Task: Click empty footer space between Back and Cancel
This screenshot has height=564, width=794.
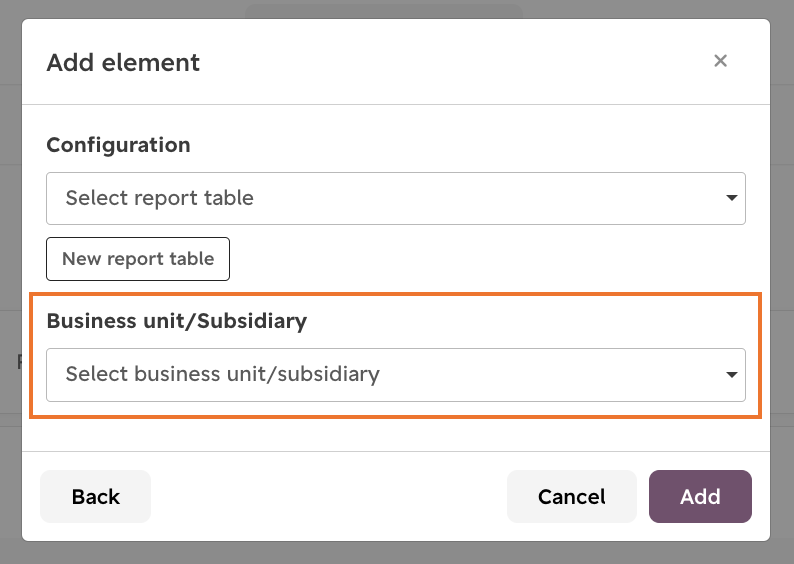Action: pyautogui.click(x=329, y=496)
